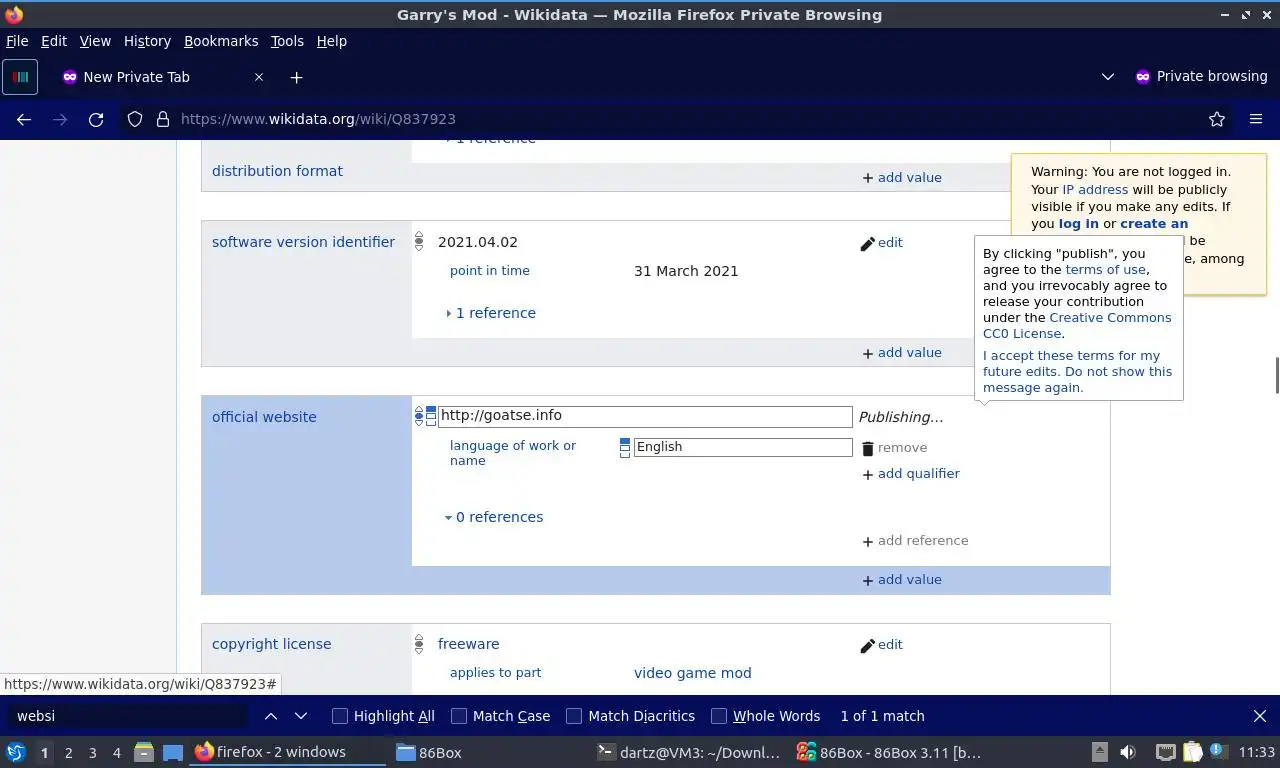Jump to previous find match arrow
The image size is (1280, 768).
click(x=271, y=716)
